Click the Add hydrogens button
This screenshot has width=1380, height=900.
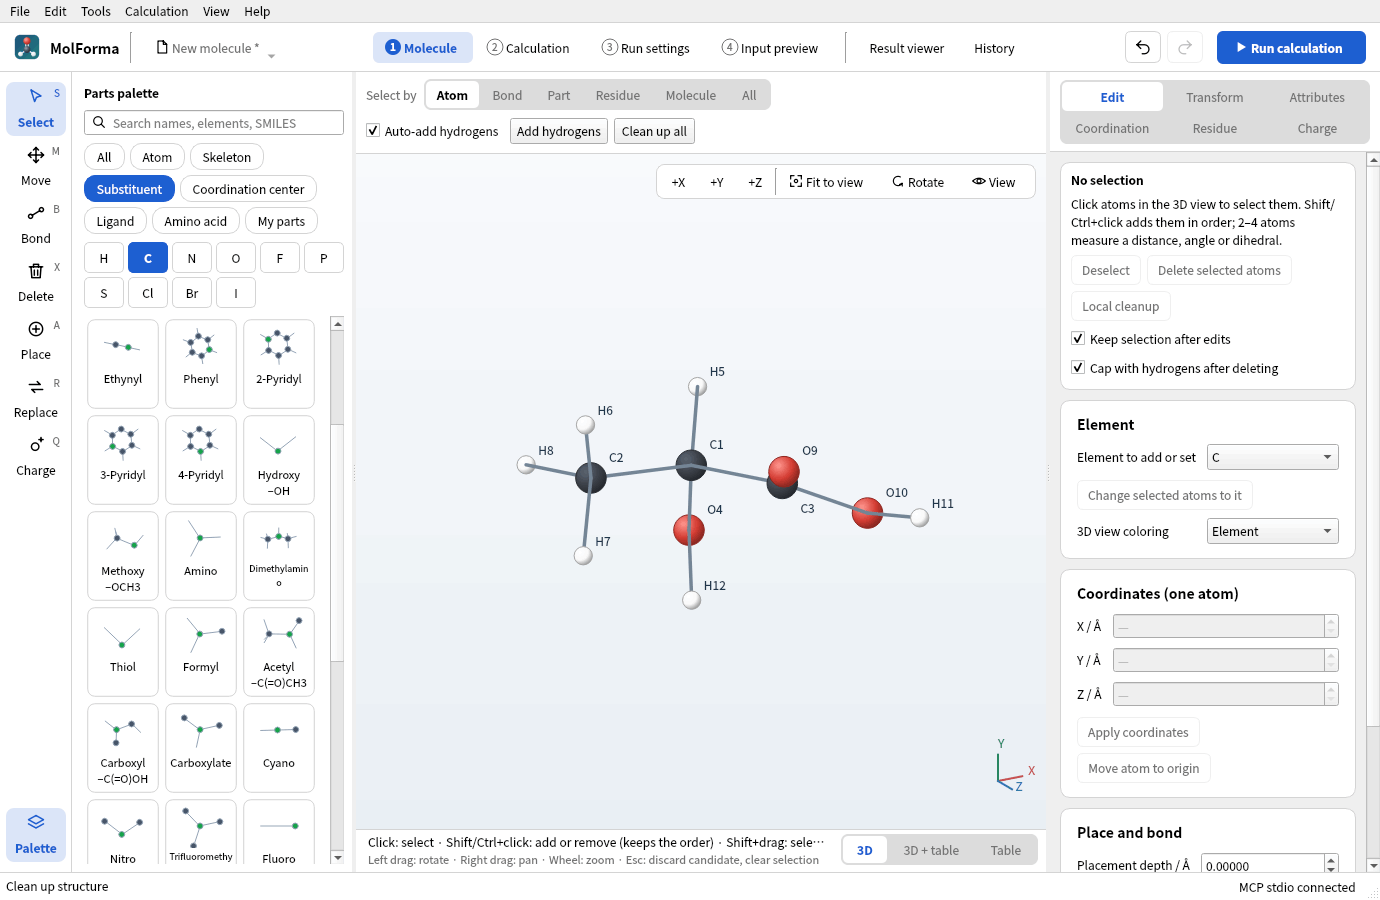pos(559,131)
